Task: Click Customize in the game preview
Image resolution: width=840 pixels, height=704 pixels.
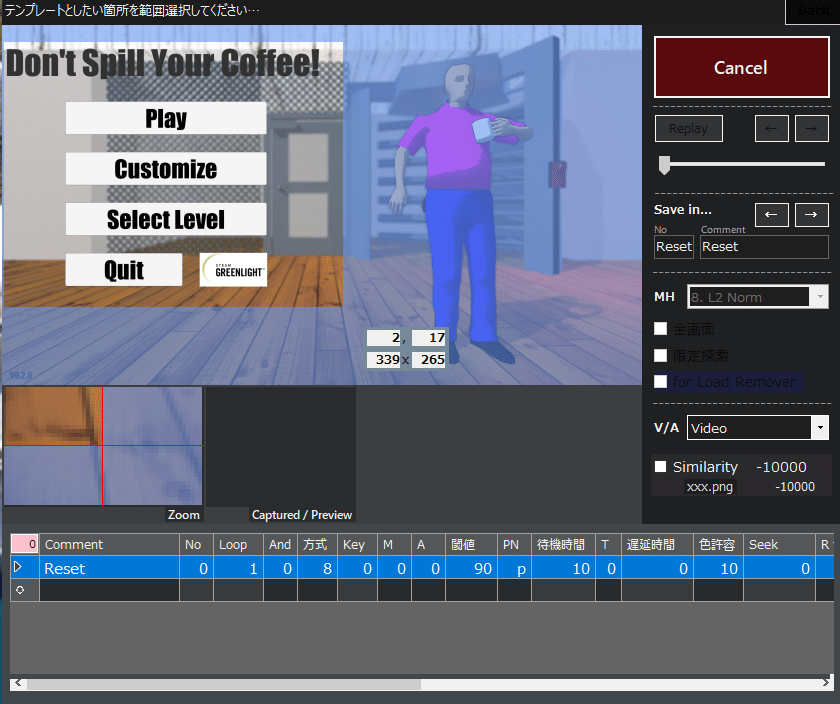Action: [x=166, y=169]
